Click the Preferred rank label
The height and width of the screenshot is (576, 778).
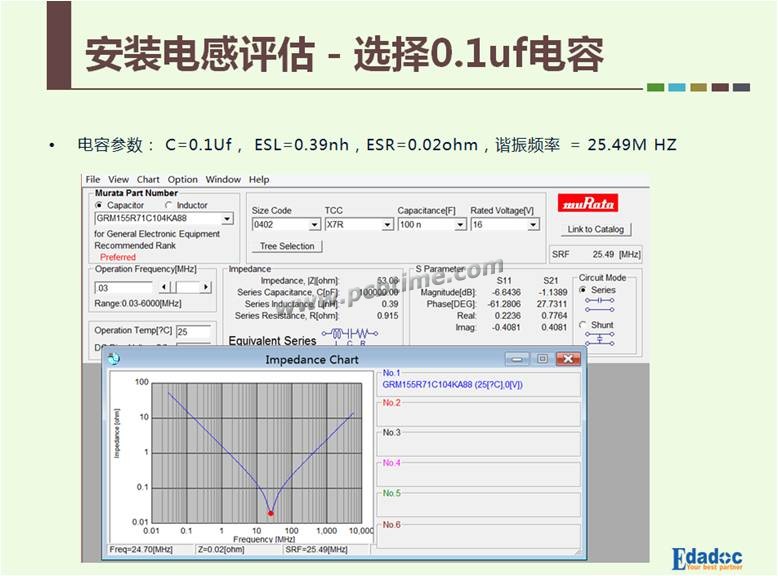click(x=118, y=257)
